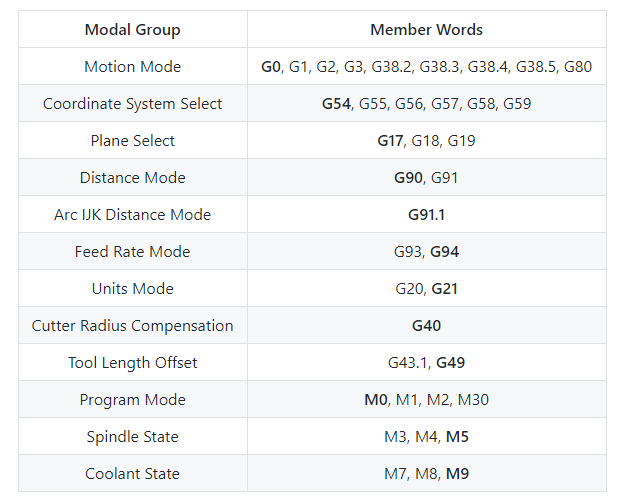Select the Motion Mode row label

[132, 67]
